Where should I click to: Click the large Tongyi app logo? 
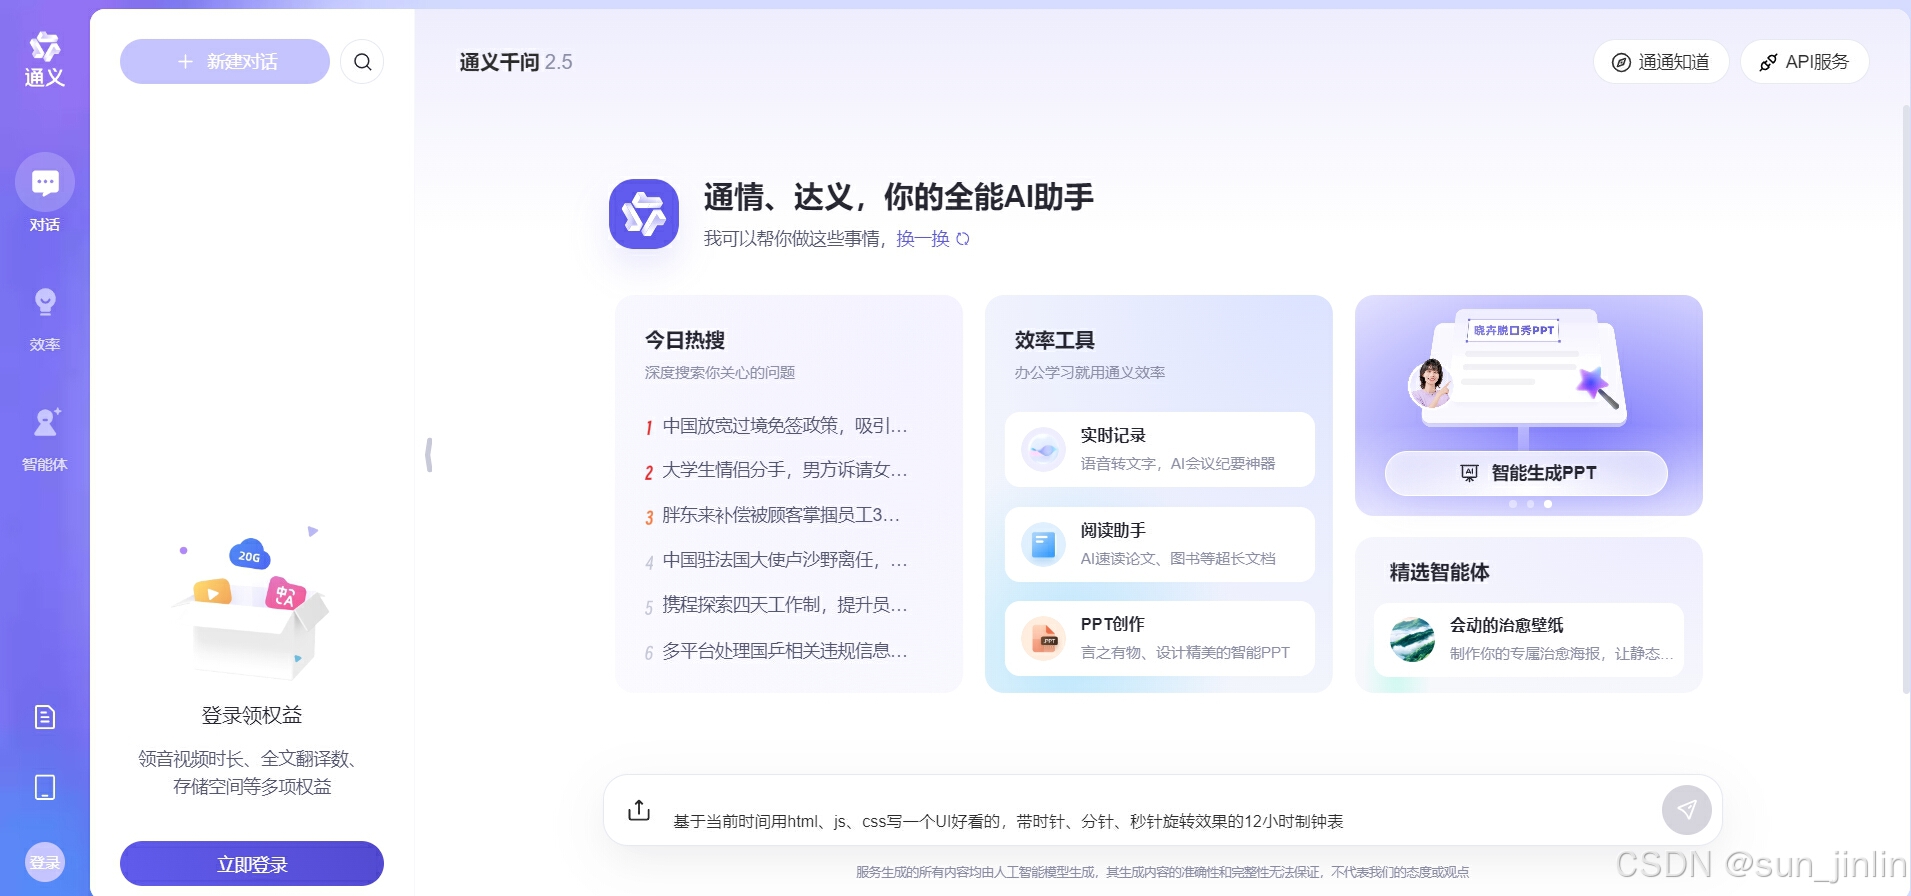pyautogui.click(x=644, y=214)
